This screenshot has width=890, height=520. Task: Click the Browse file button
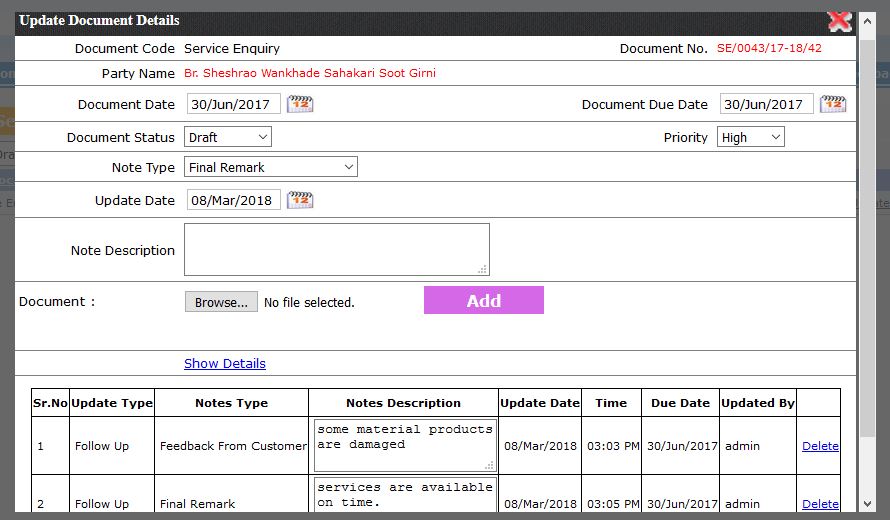[x=221, y=302]
